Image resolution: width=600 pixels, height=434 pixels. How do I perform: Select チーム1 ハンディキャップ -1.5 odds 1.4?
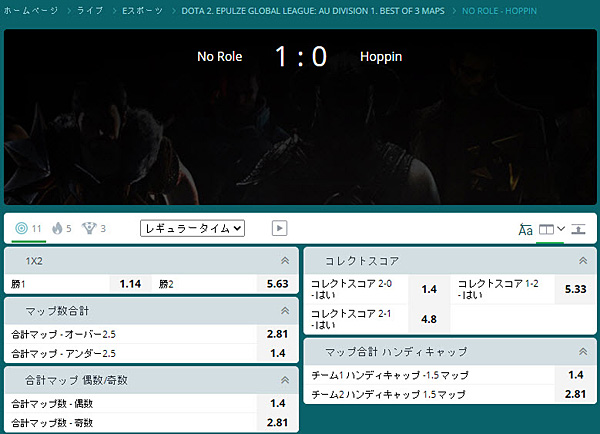(576, 375)
